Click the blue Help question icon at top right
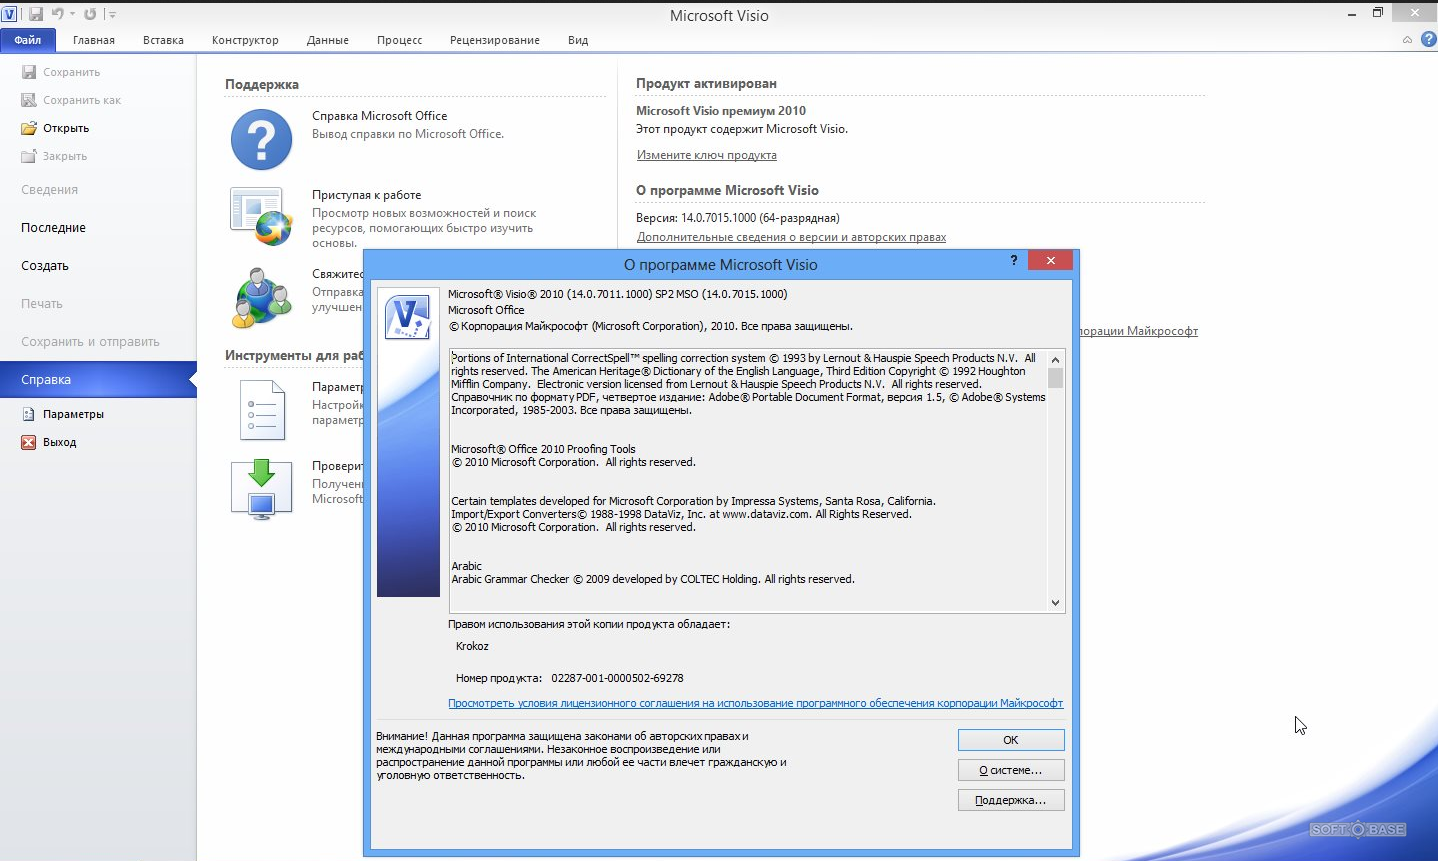Image resolution: width=1438 pixels, height=861 pixels. coord(1428,39)
